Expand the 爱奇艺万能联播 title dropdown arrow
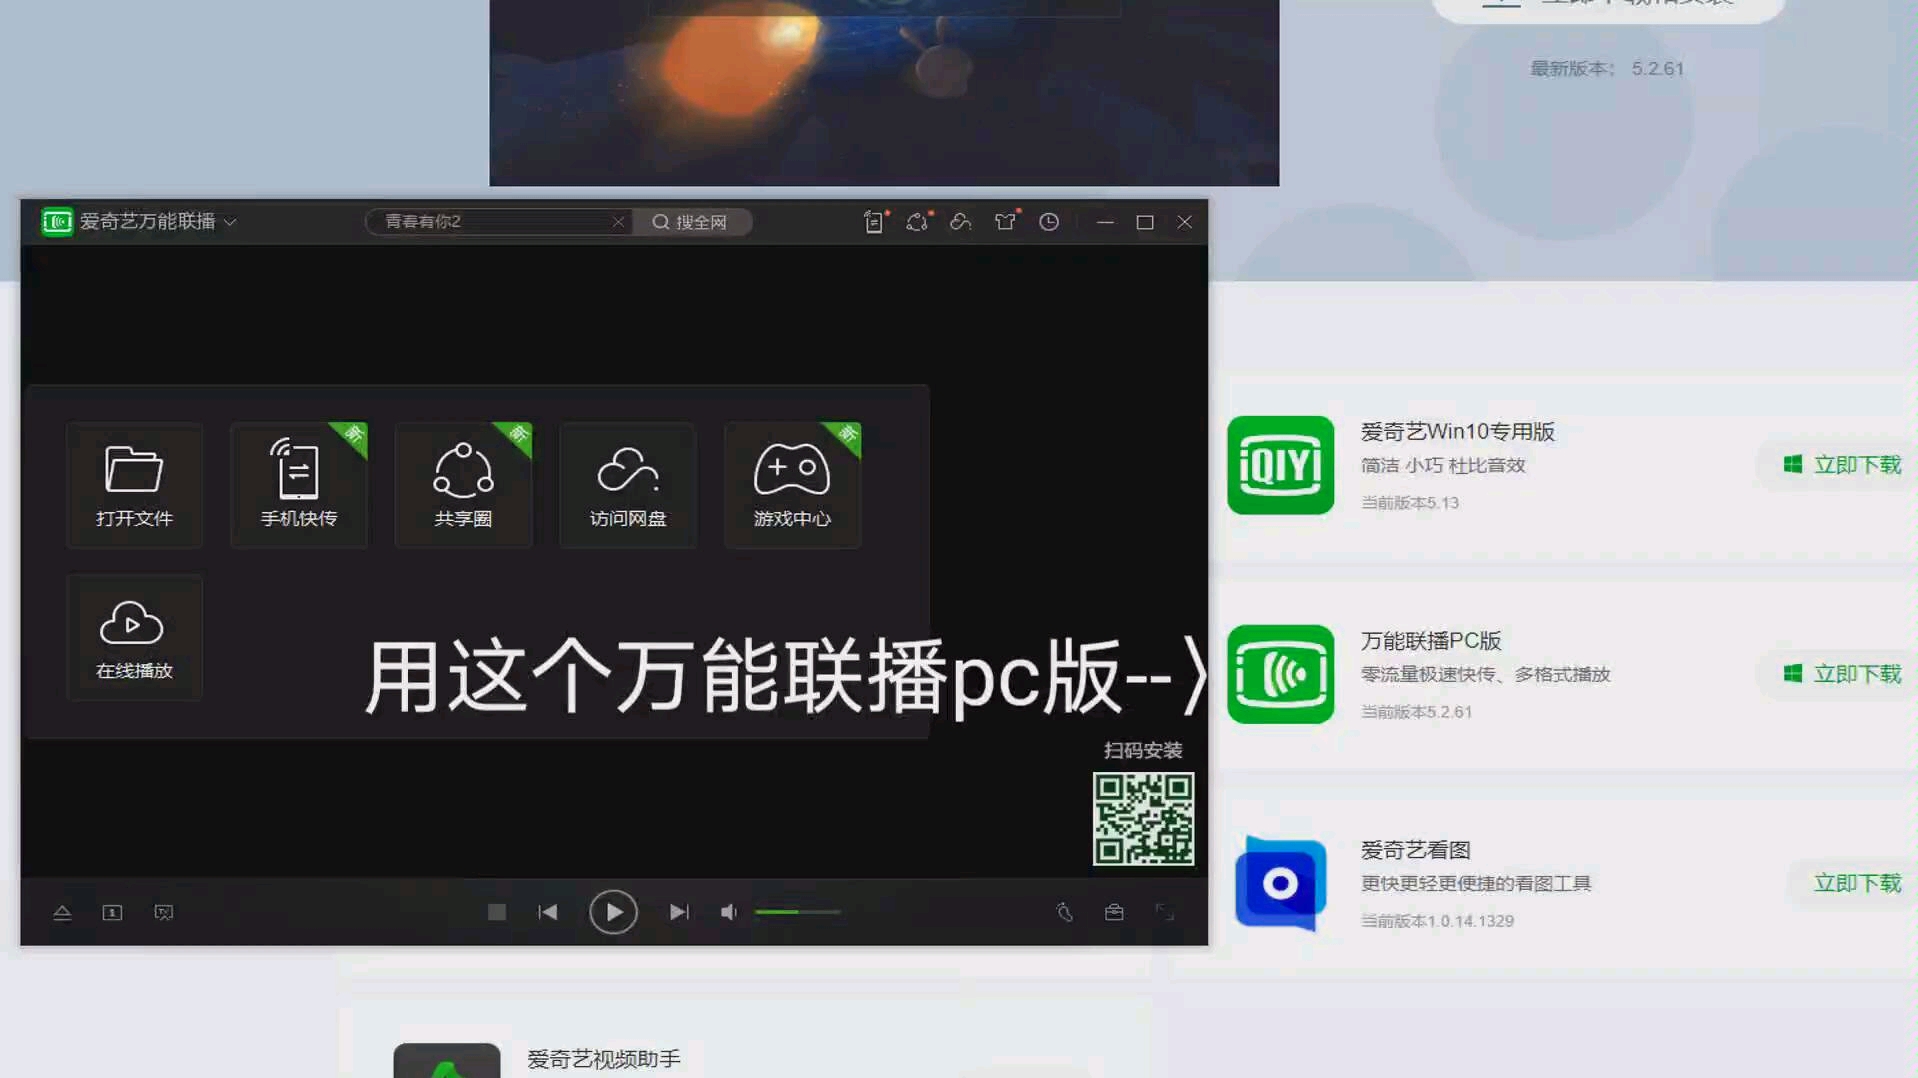The image size is (1918, 1078). 230,222
